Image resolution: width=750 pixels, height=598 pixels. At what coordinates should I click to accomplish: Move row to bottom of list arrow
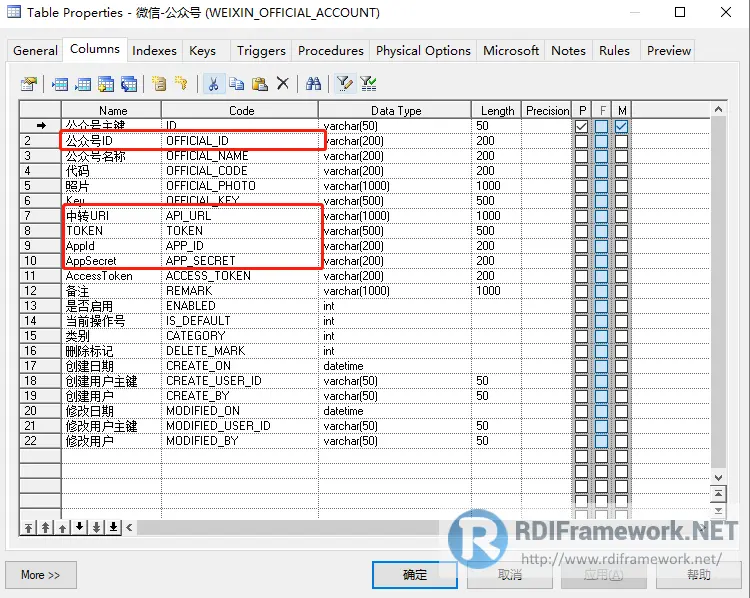pyautogui.click(x=113, y=527)
